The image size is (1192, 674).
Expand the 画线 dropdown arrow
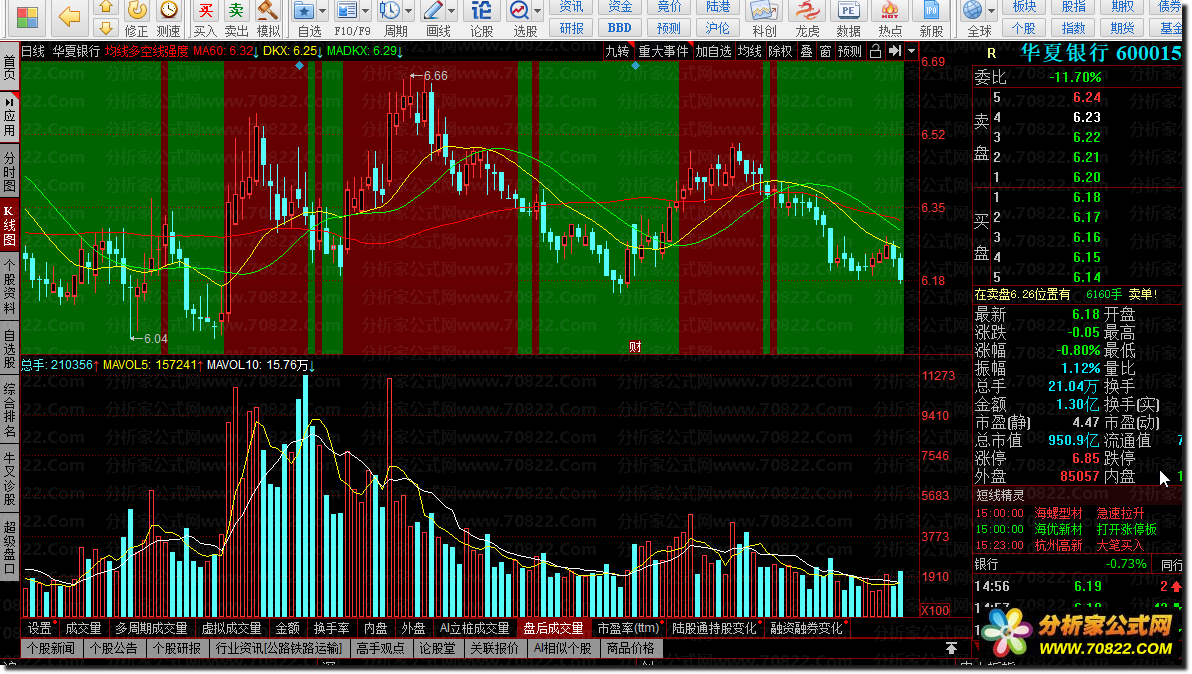point(452,11)
